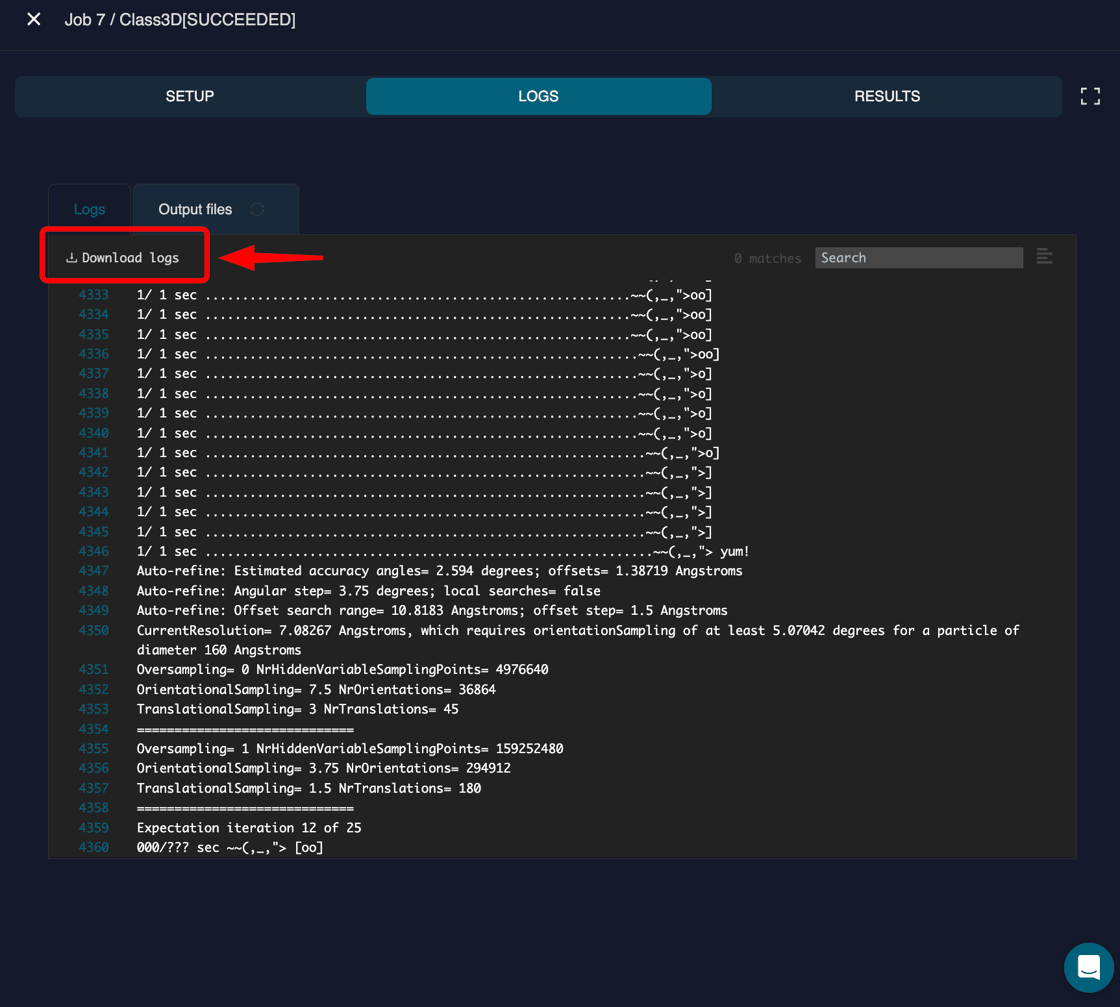This screenshot has width=1120, height=1007.
Task: Open the support chat bubble
Action: tap(1088, 967)
